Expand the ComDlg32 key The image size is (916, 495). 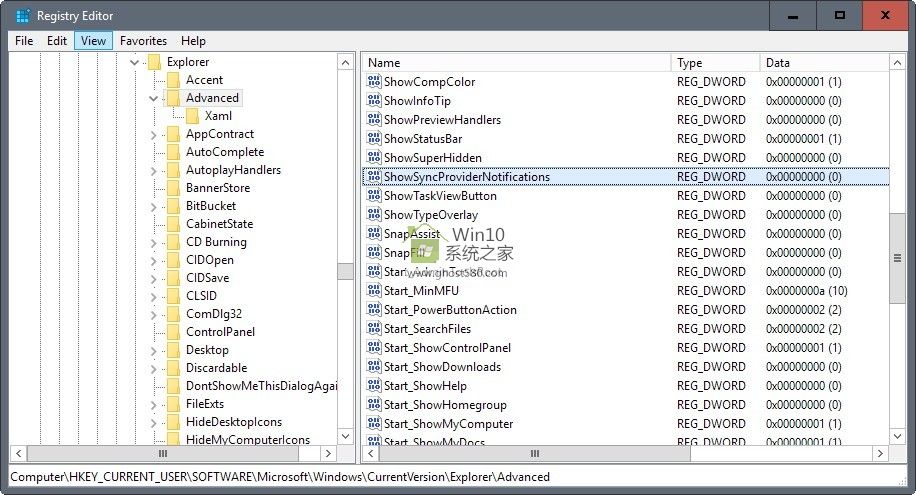point(154,314)
